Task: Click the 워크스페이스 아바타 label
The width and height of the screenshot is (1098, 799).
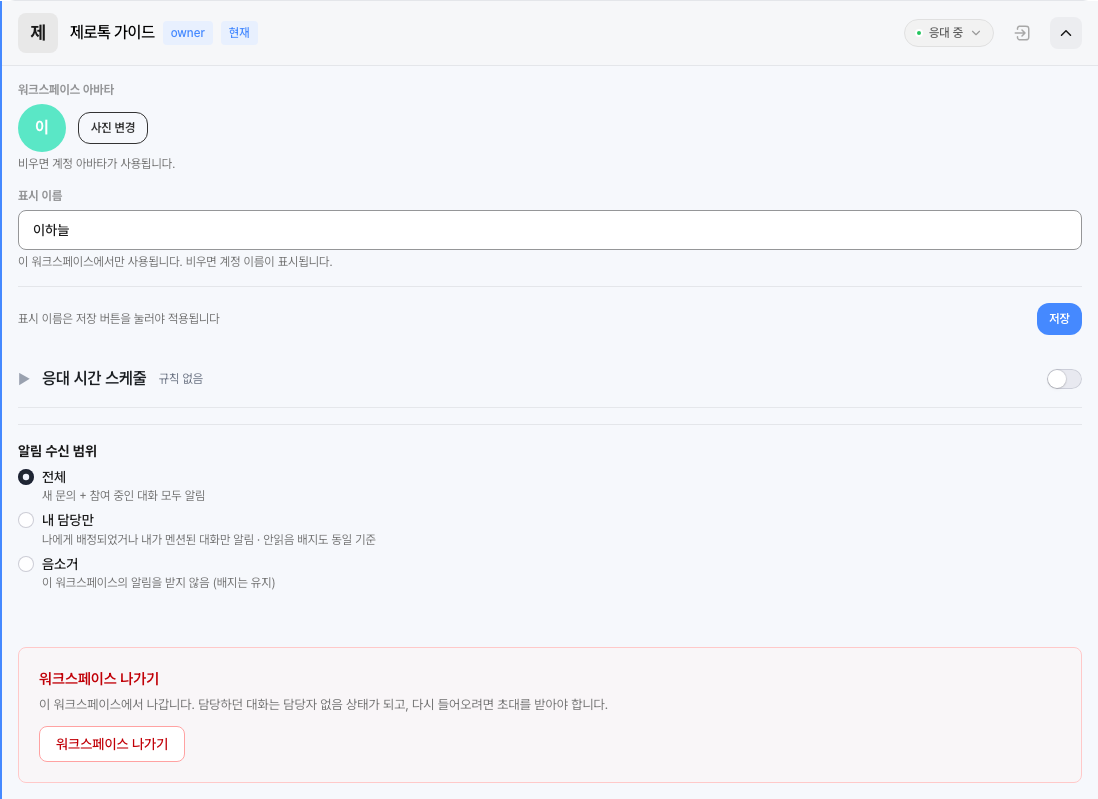Action: 66,90
